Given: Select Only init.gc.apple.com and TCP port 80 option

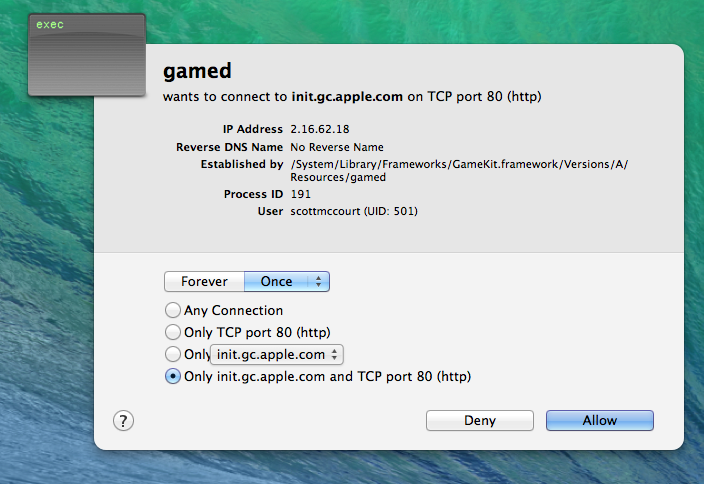Looking at the screenshot, I should [173, 376].
